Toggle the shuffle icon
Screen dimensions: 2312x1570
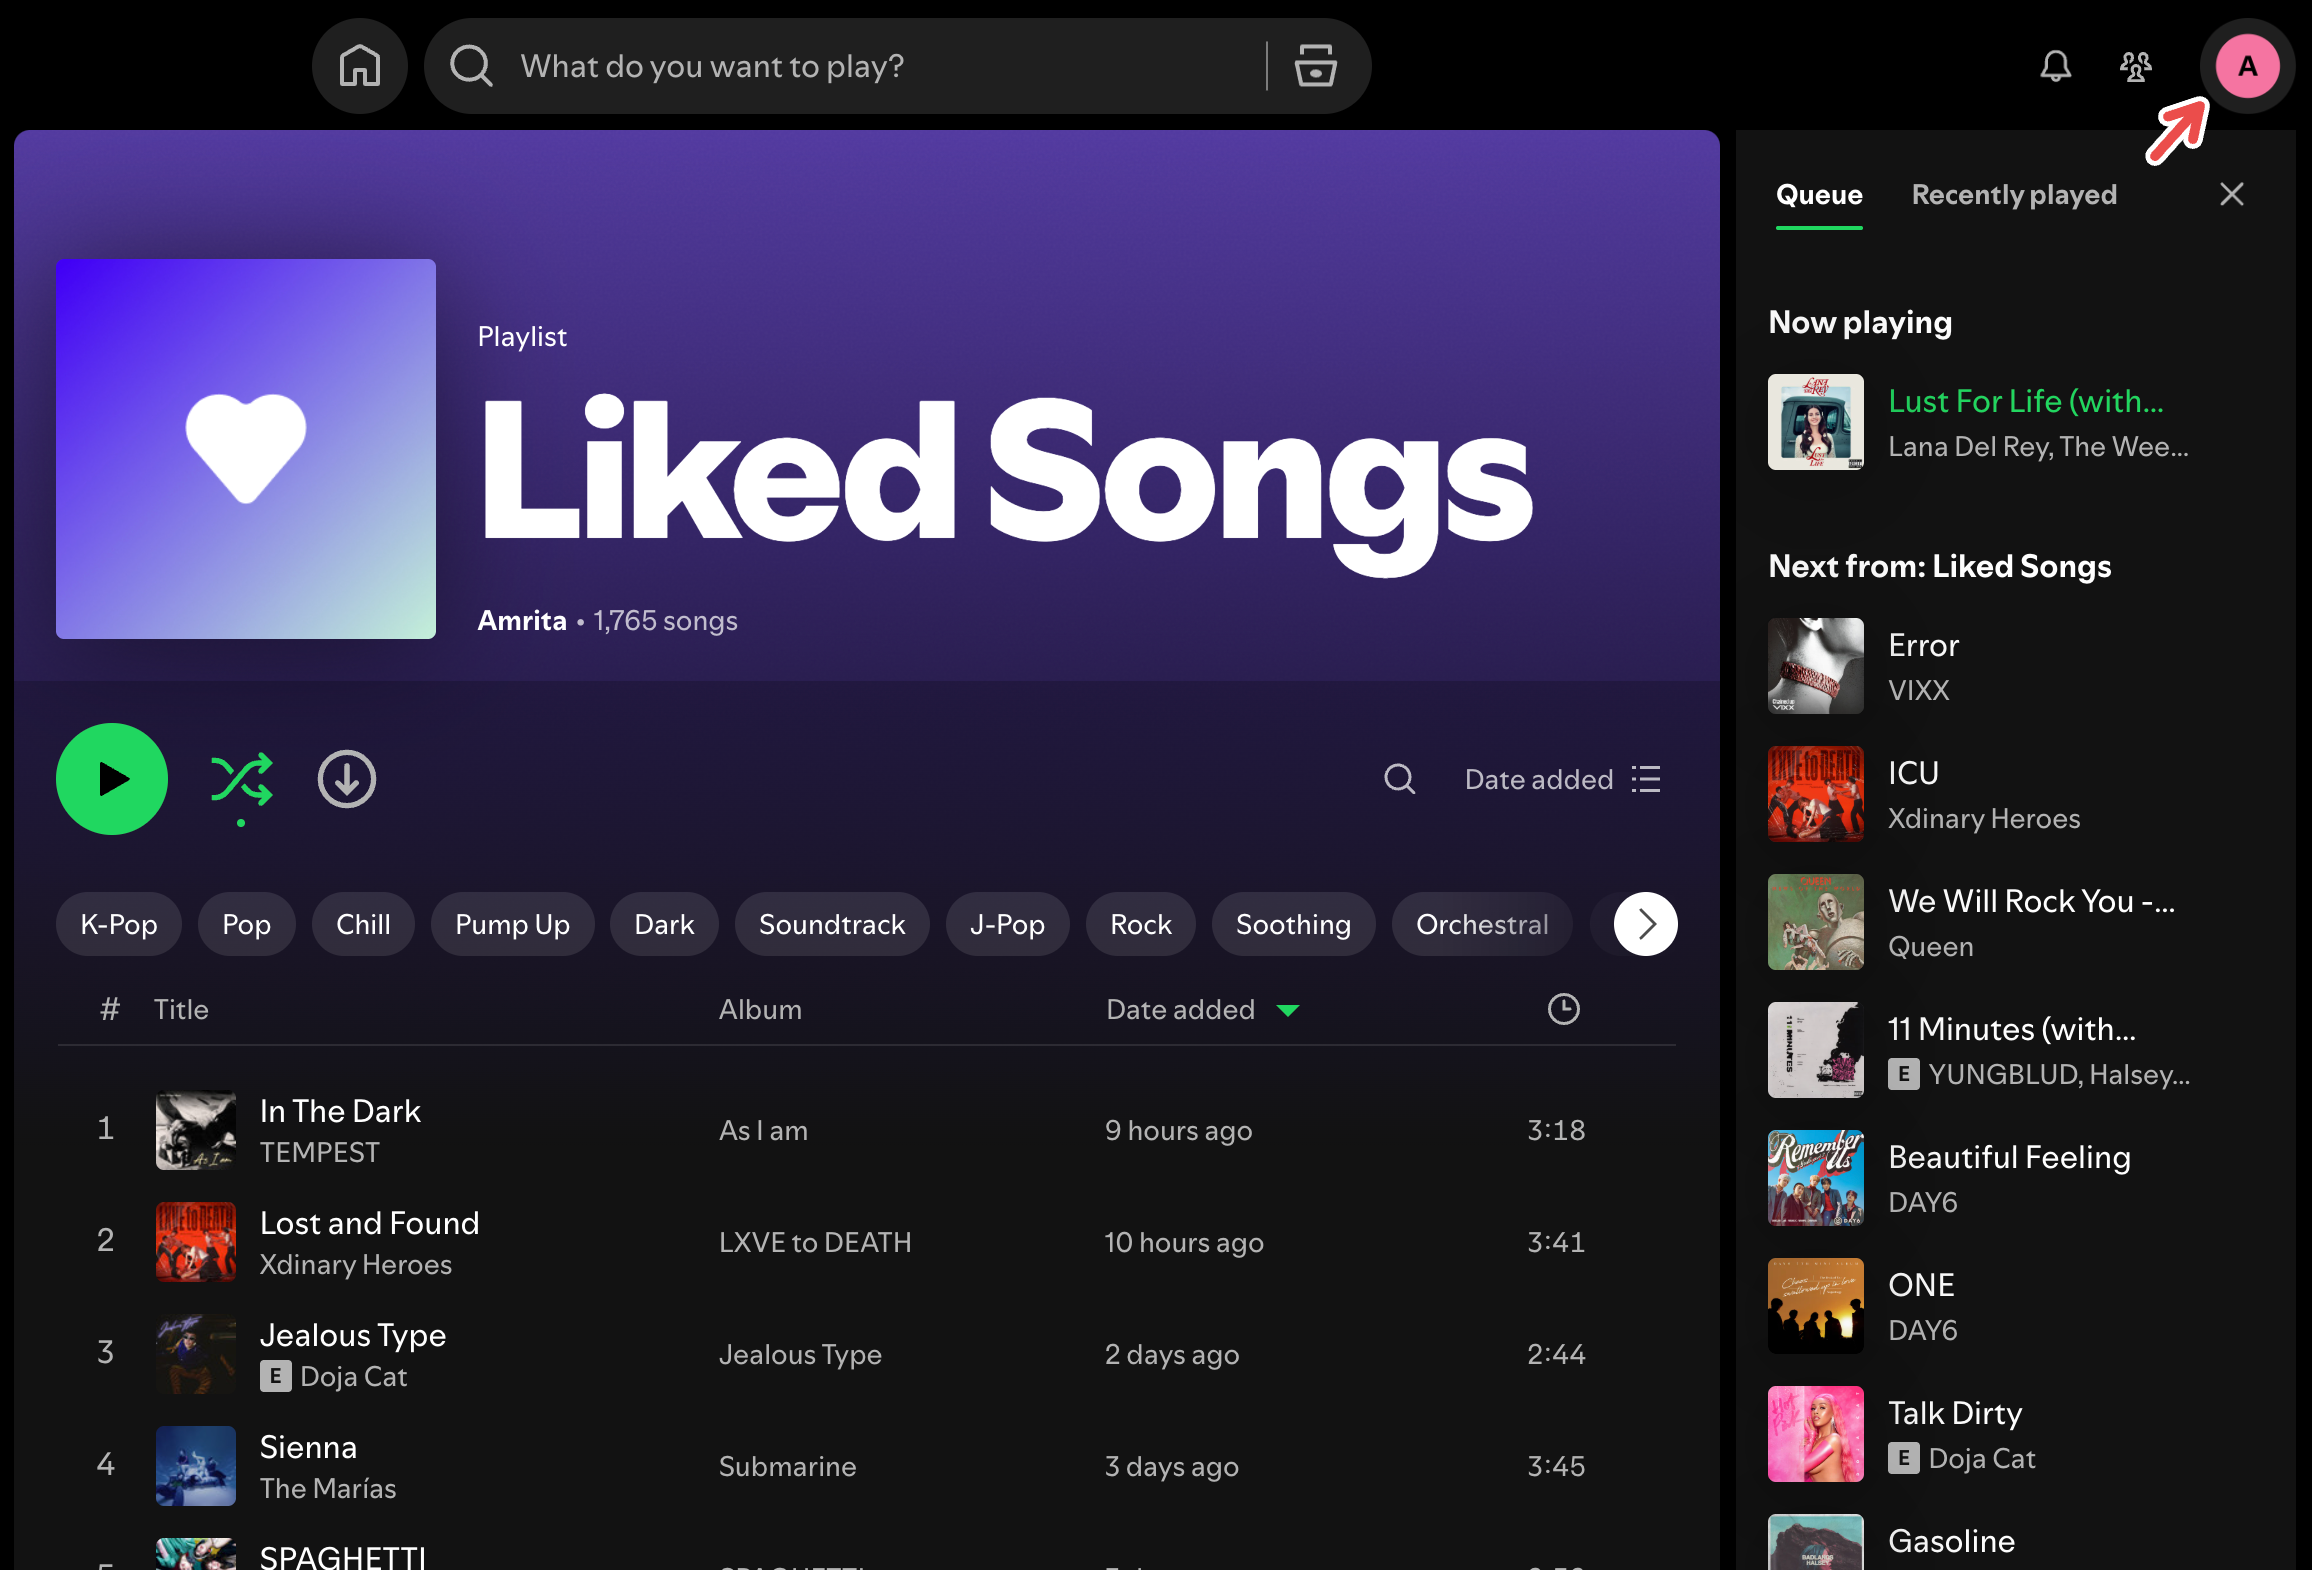(241, 780)
